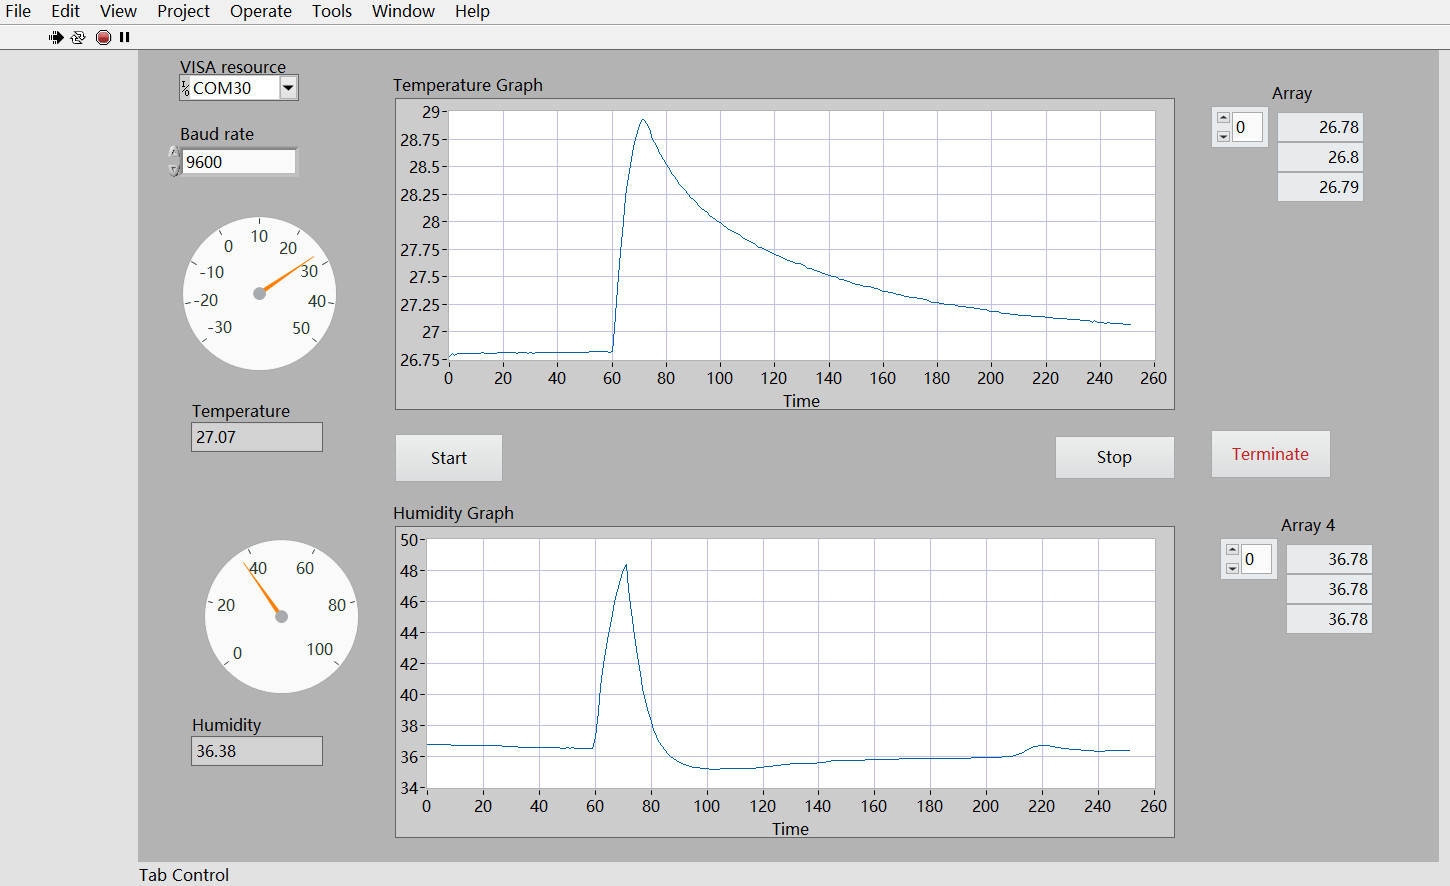Open the Window menu
The width and height of the screenshot is (1450, 886).
pos(403,11)
